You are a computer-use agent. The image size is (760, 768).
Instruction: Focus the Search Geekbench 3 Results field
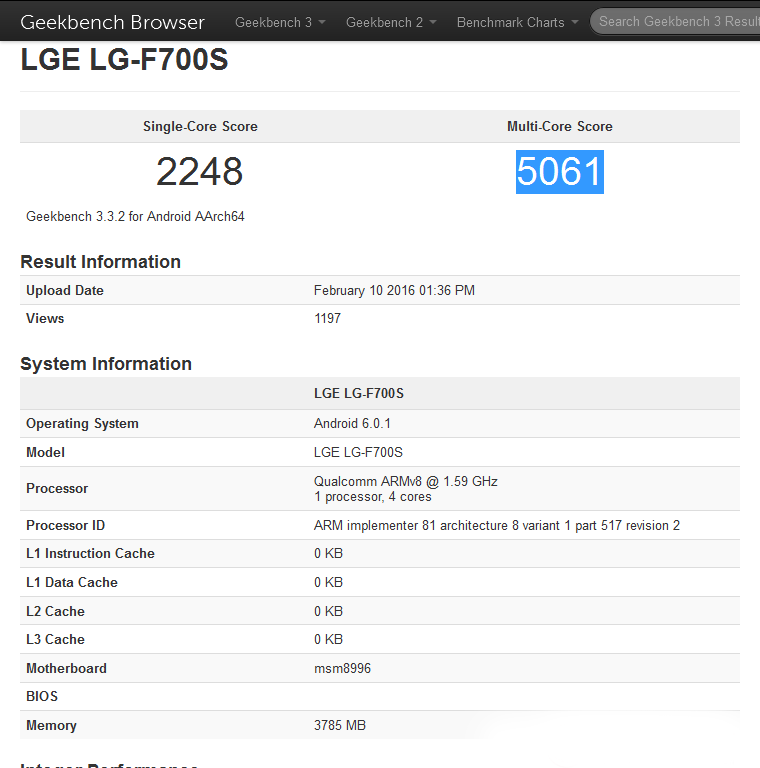pyautogui.click(x=678, y=21)
